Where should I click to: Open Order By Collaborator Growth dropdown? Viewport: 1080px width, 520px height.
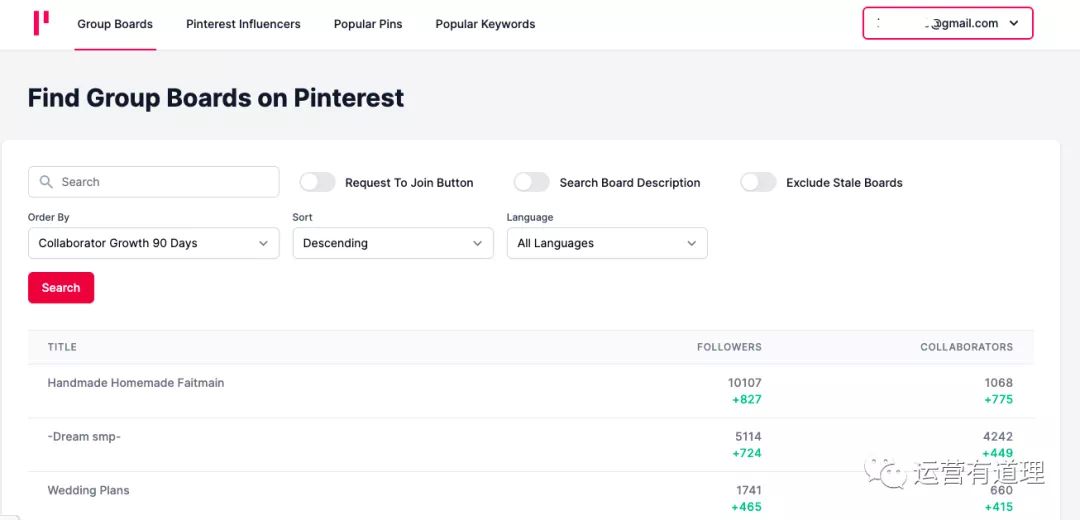click(154, 243)
